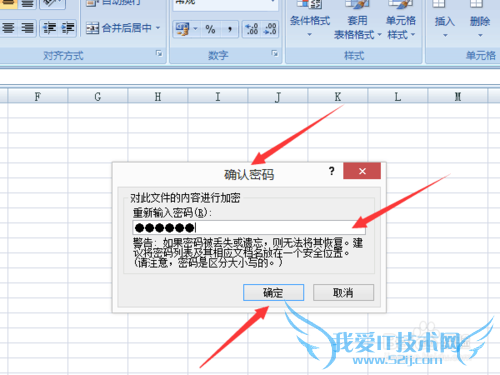Click the Cancel (取消) button

coord(343,293)
